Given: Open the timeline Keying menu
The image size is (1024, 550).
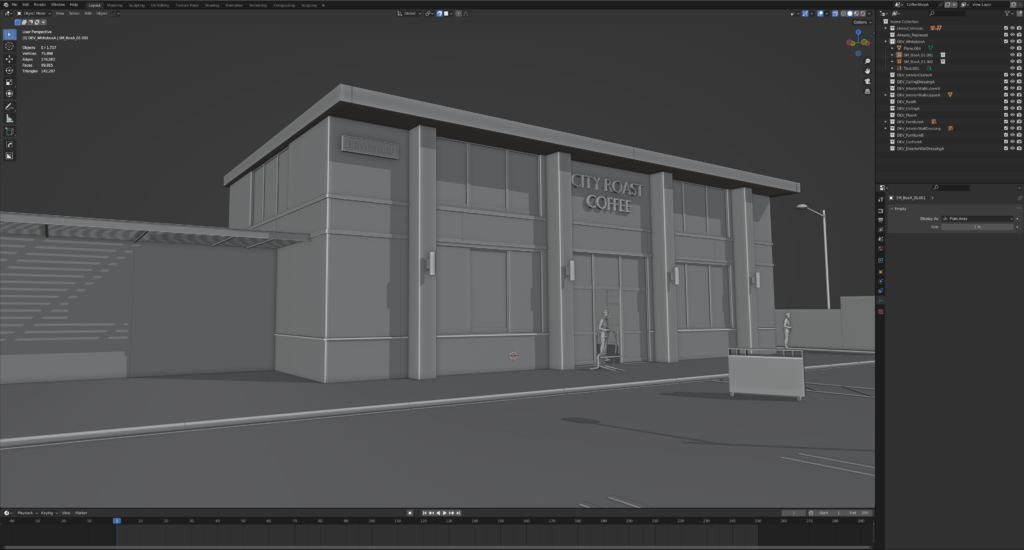Looking at the screenshot, I should (x=48, y=513).
